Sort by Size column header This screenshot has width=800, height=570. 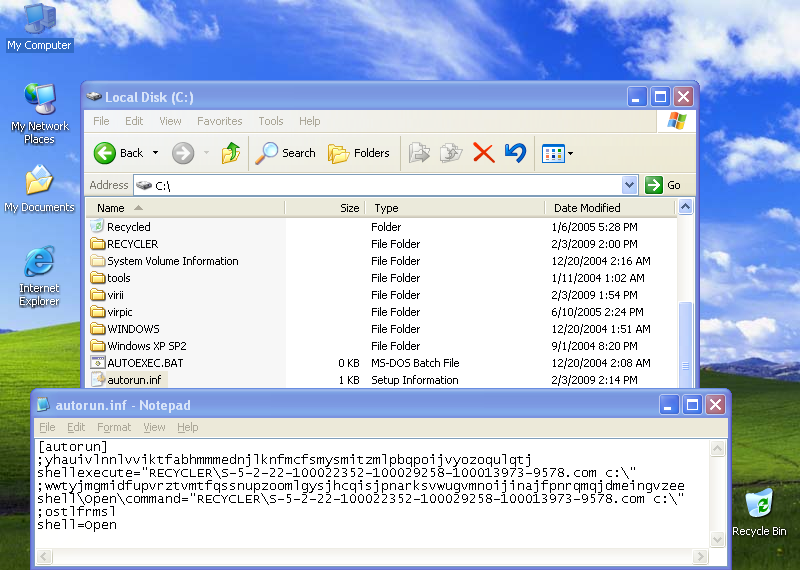click(x=325, y=208)
